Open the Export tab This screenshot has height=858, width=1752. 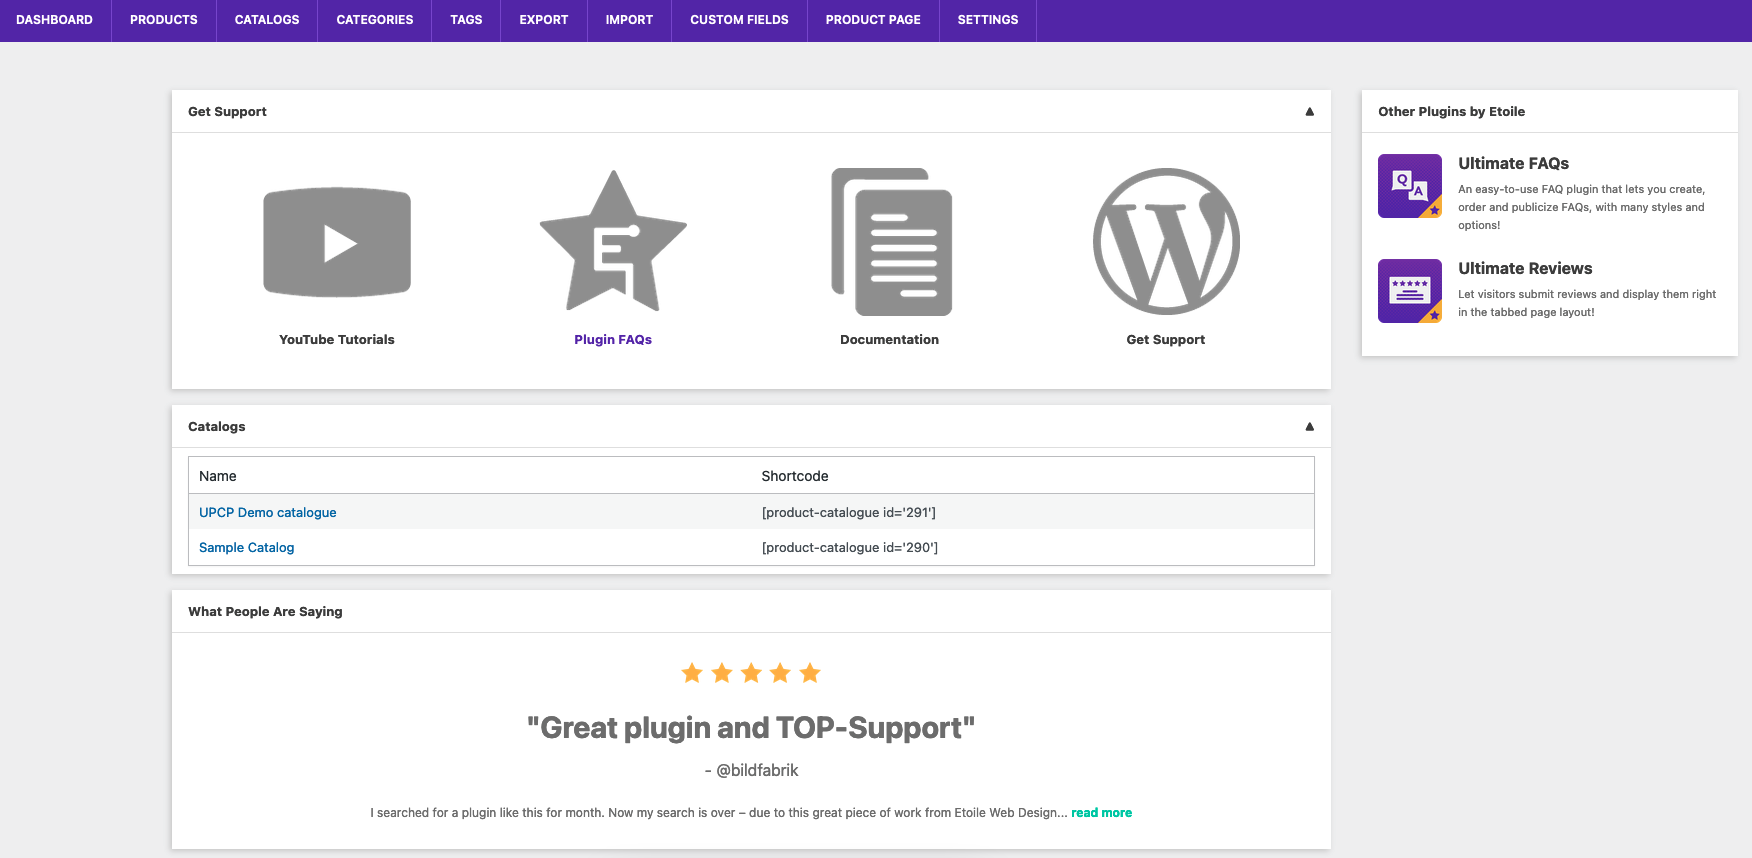[x=544, y=20]
